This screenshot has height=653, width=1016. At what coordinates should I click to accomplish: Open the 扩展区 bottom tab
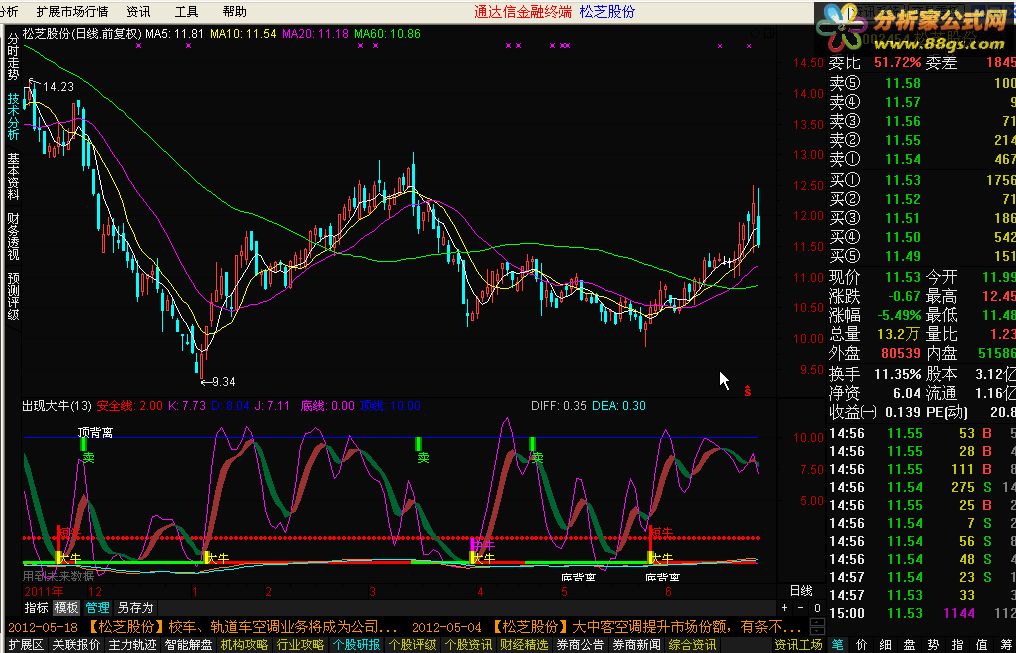[26, 645]
